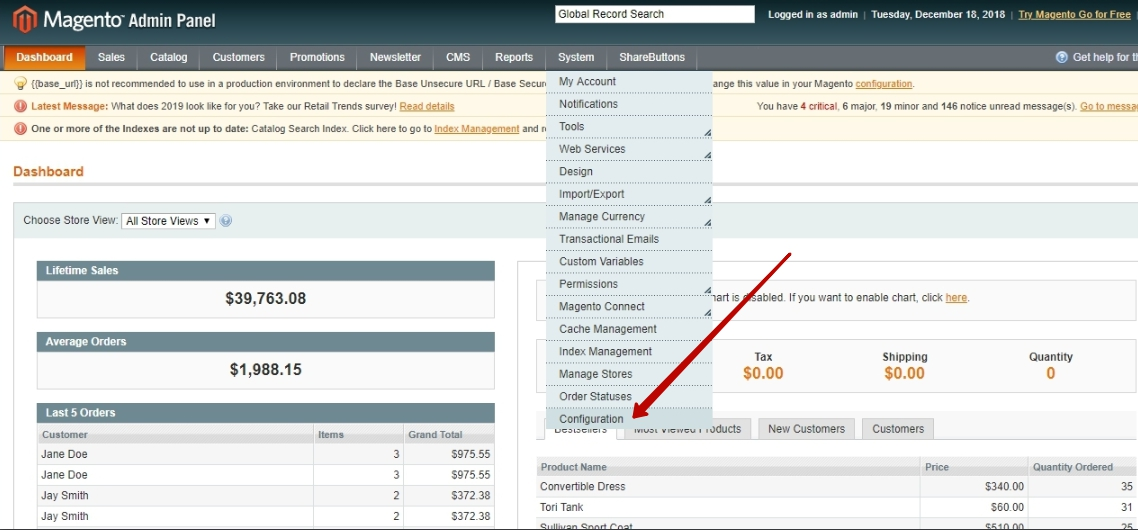Switch to the New Customers tab
This screenshot has height=530, width=1138.
[x=806, y=429]
